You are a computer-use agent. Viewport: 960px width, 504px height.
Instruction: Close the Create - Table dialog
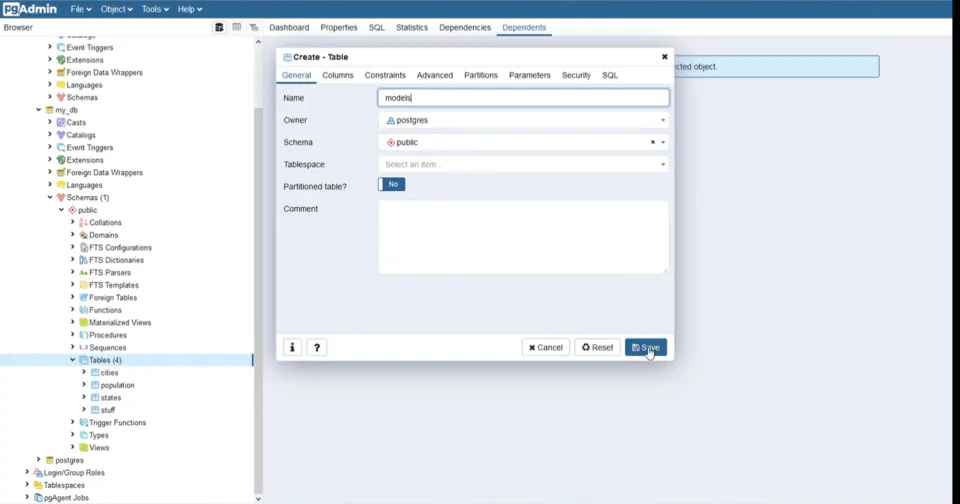click(664, 56)
